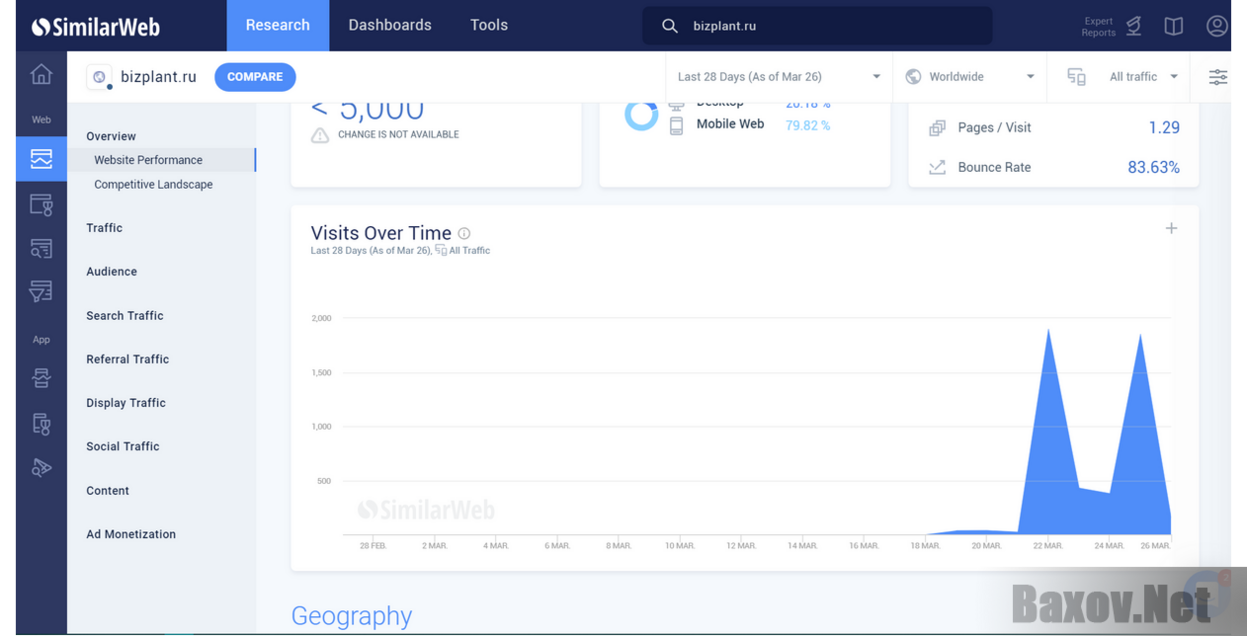Go to Search Traffic in the sidebar
This screenshot has width=1247, height=636.
(x=125, y=316)
